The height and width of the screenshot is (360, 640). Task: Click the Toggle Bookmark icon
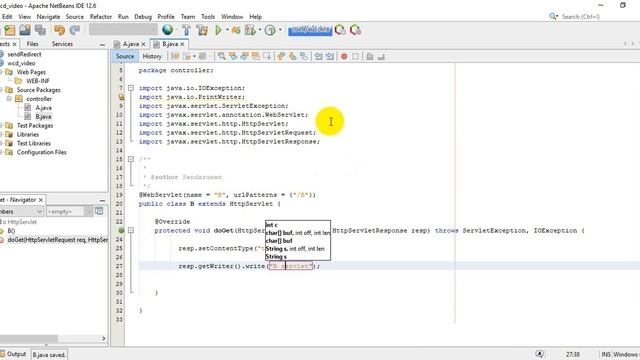coord(304,56)
